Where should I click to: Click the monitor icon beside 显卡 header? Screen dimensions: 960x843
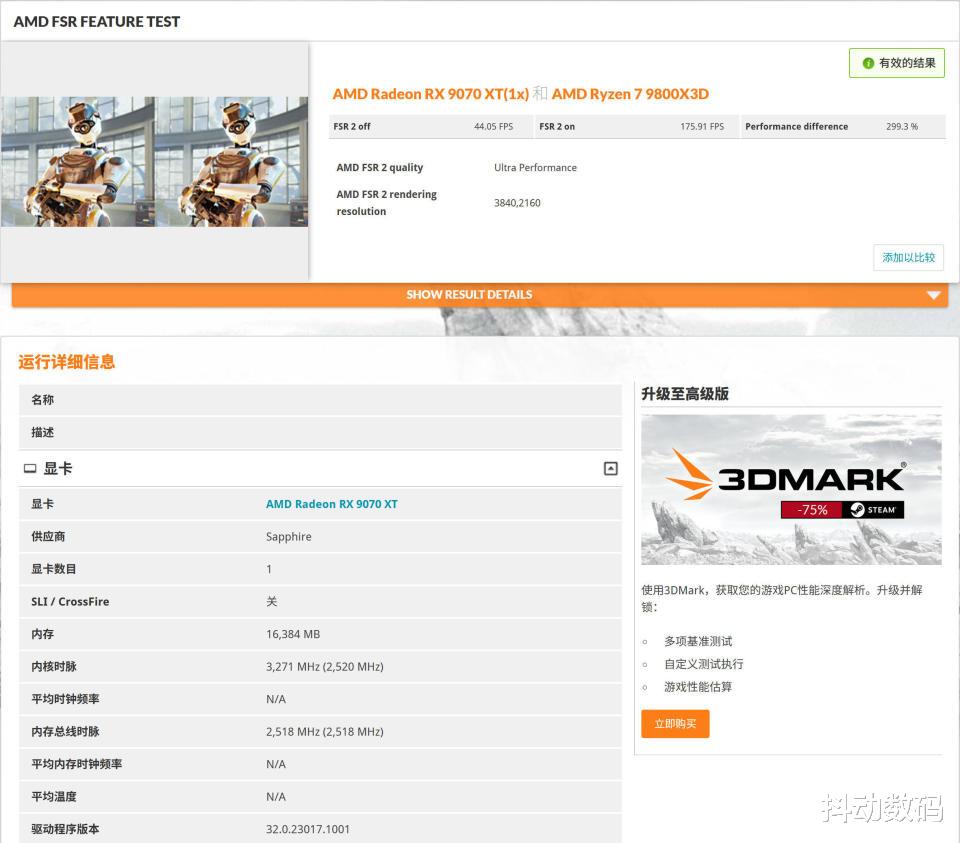click(30, 469)
